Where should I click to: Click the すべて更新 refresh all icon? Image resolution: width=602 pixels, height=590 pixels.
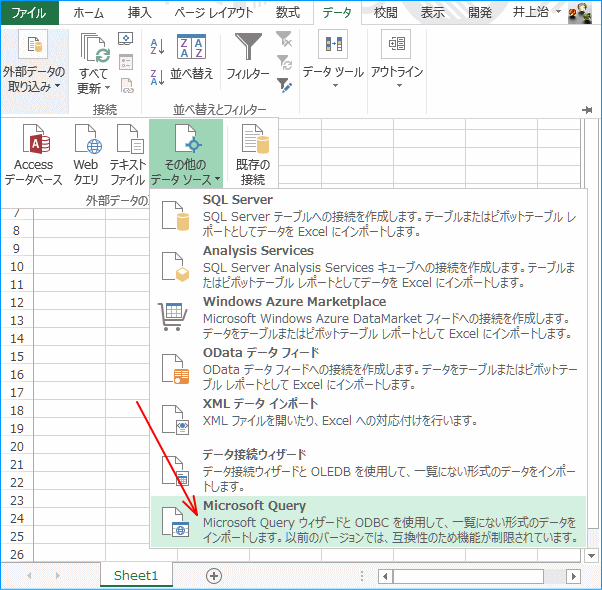pos(94,48)
